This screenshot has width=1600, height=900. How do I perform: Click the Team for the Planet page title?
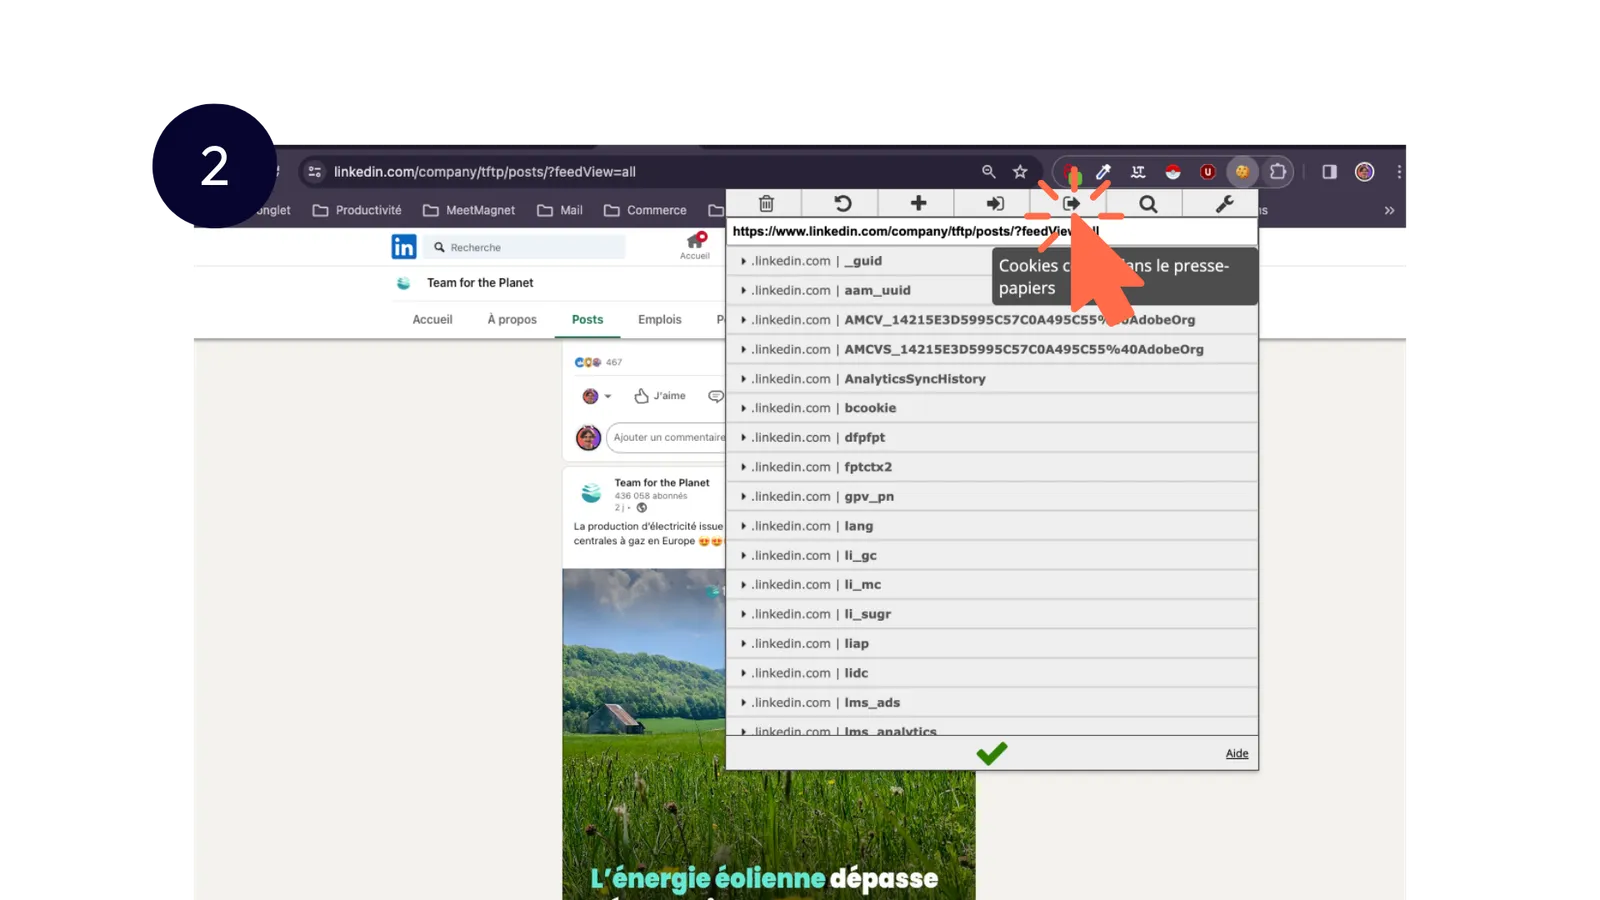[480, 283]
